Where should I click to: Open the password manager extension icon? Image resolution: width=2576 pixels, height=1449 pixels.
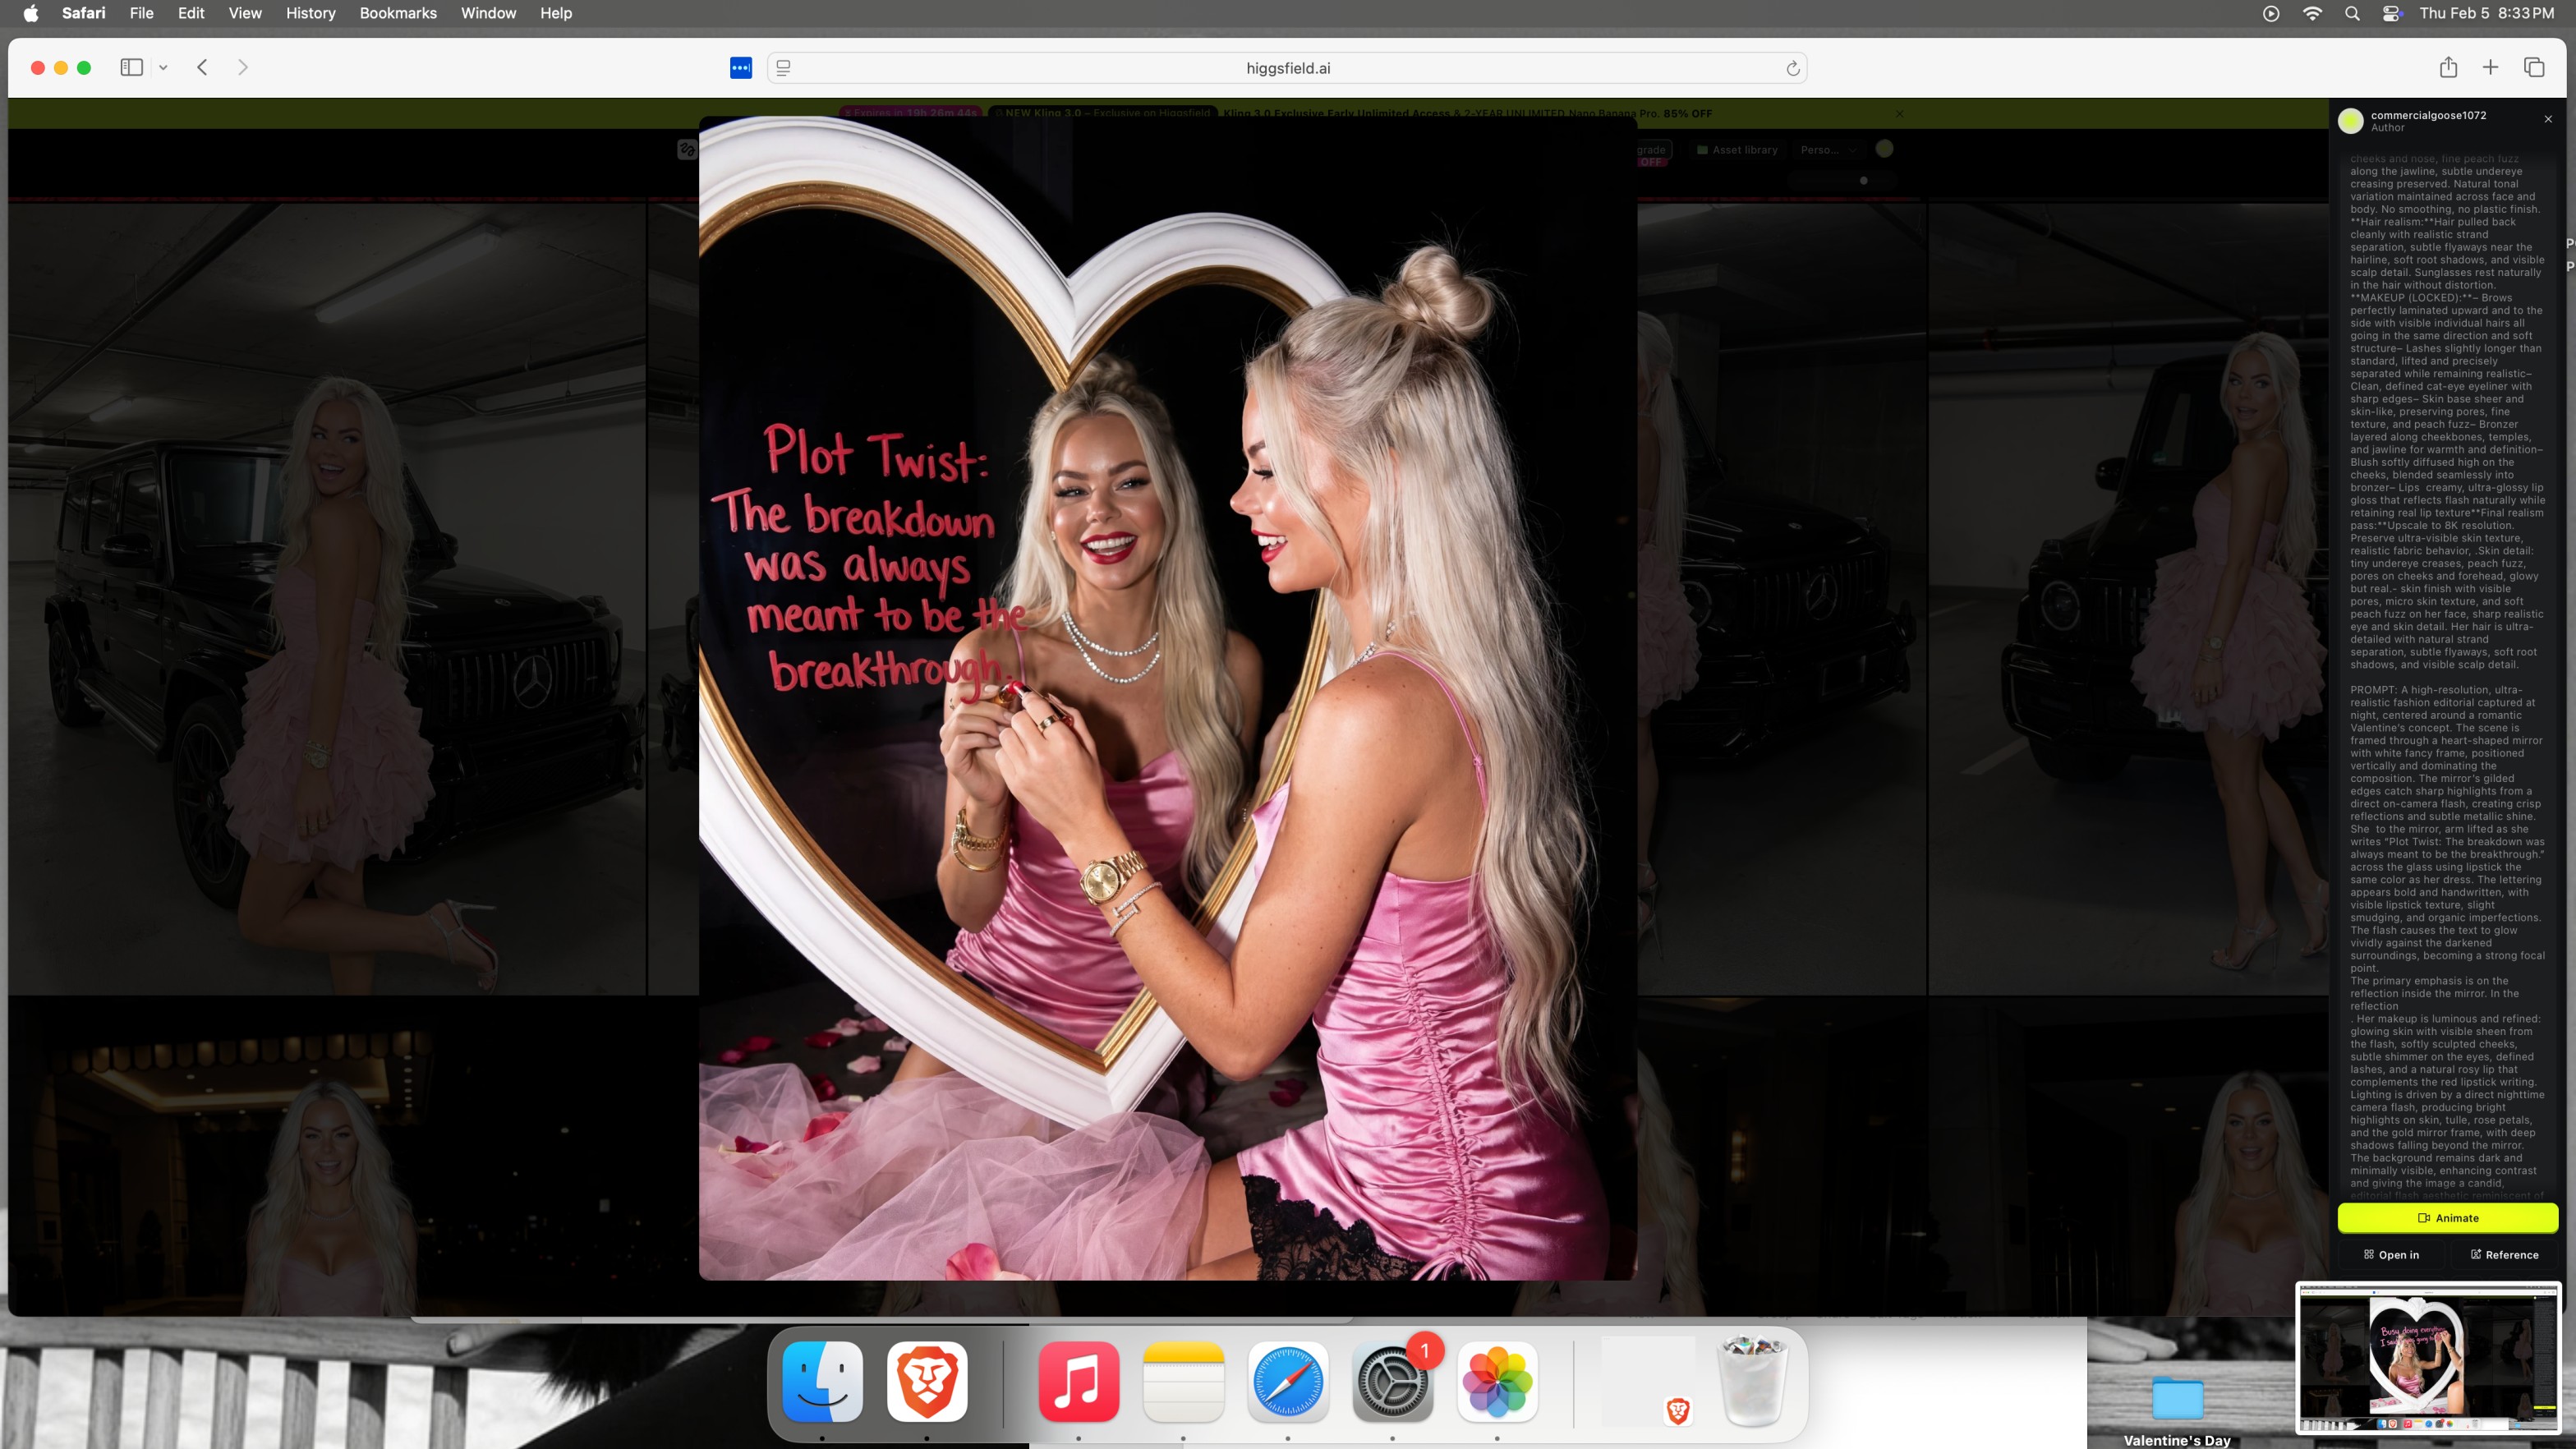point(740,67)
